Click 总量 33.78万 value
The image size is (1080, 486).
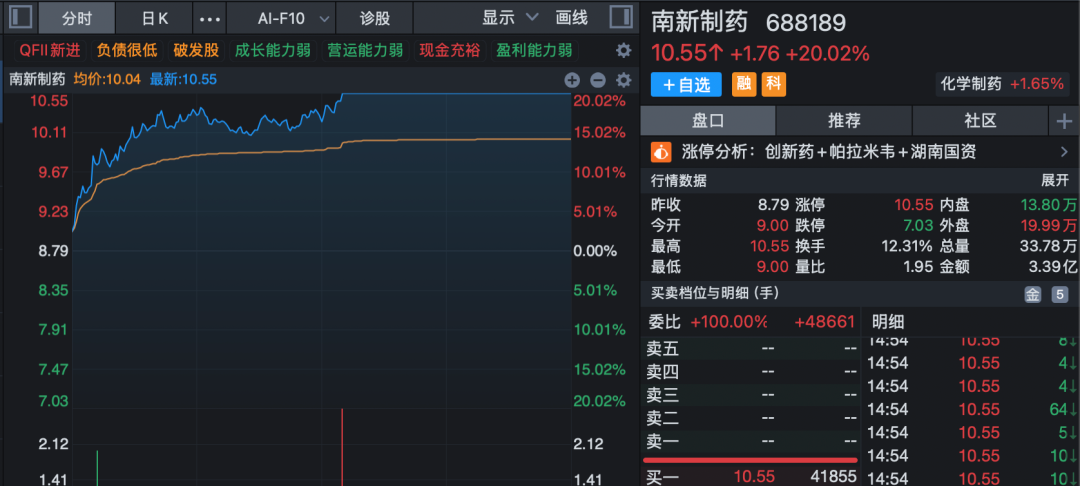coord(1048,246)
